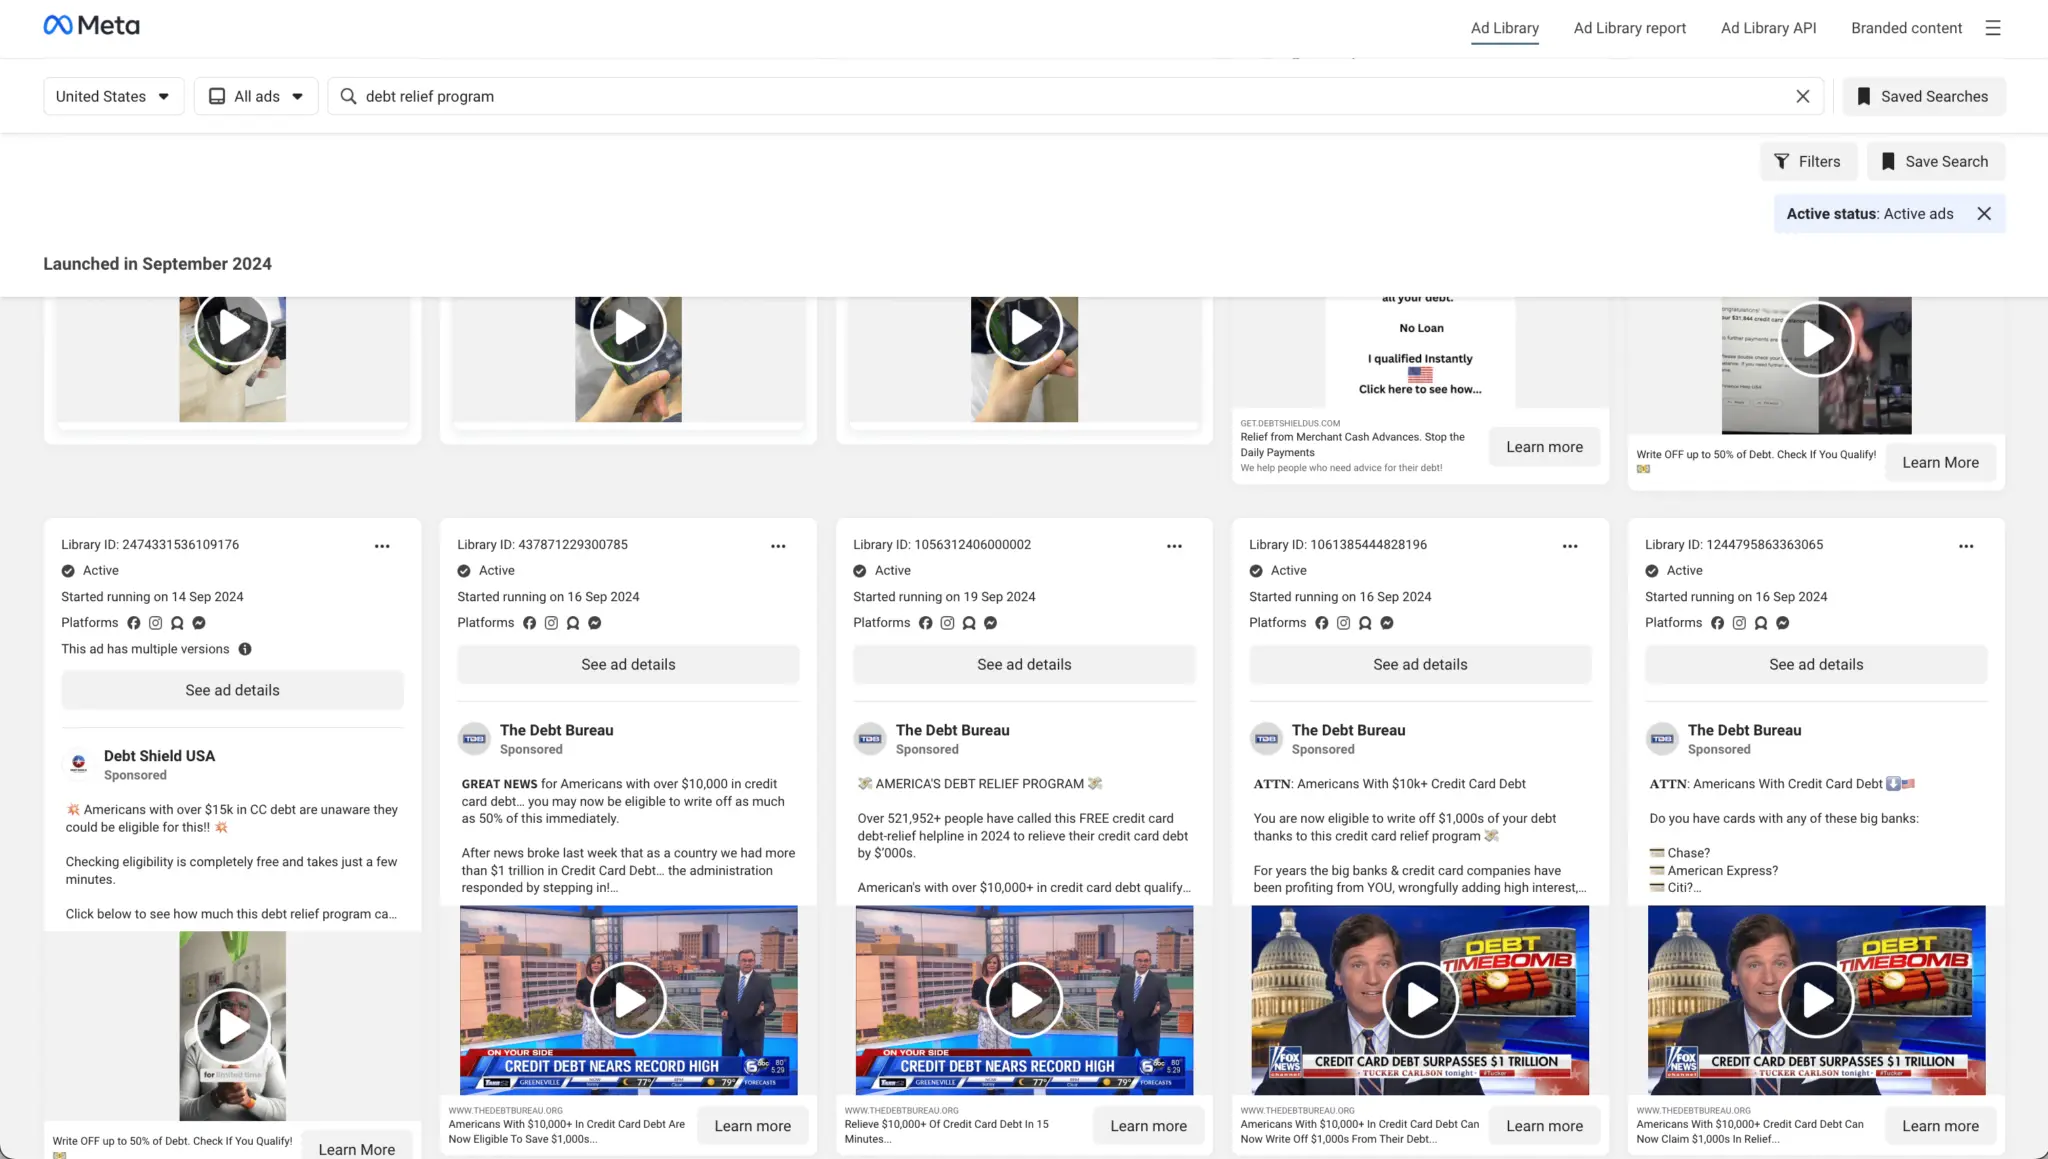Viewport: 2048px width, 1159px height.
Task: Open the Ad Library report tab
Action: point(1629,28)
